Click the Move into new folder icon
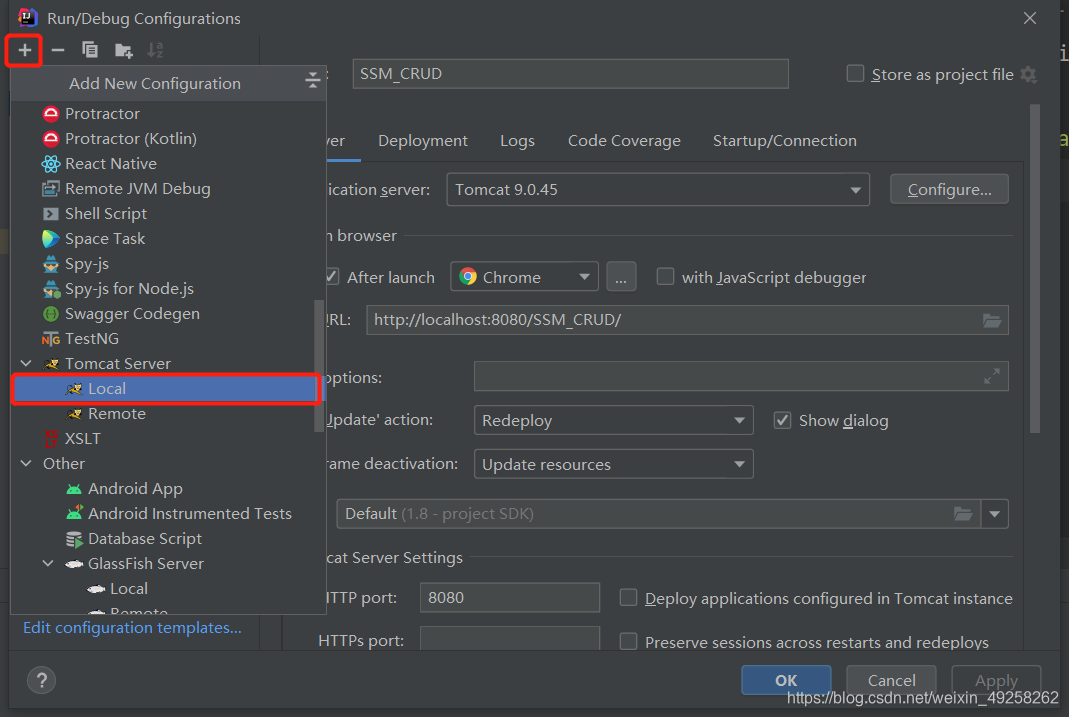Image resolution: width=1069 pixels, height=717 pixels. (123, 50)
